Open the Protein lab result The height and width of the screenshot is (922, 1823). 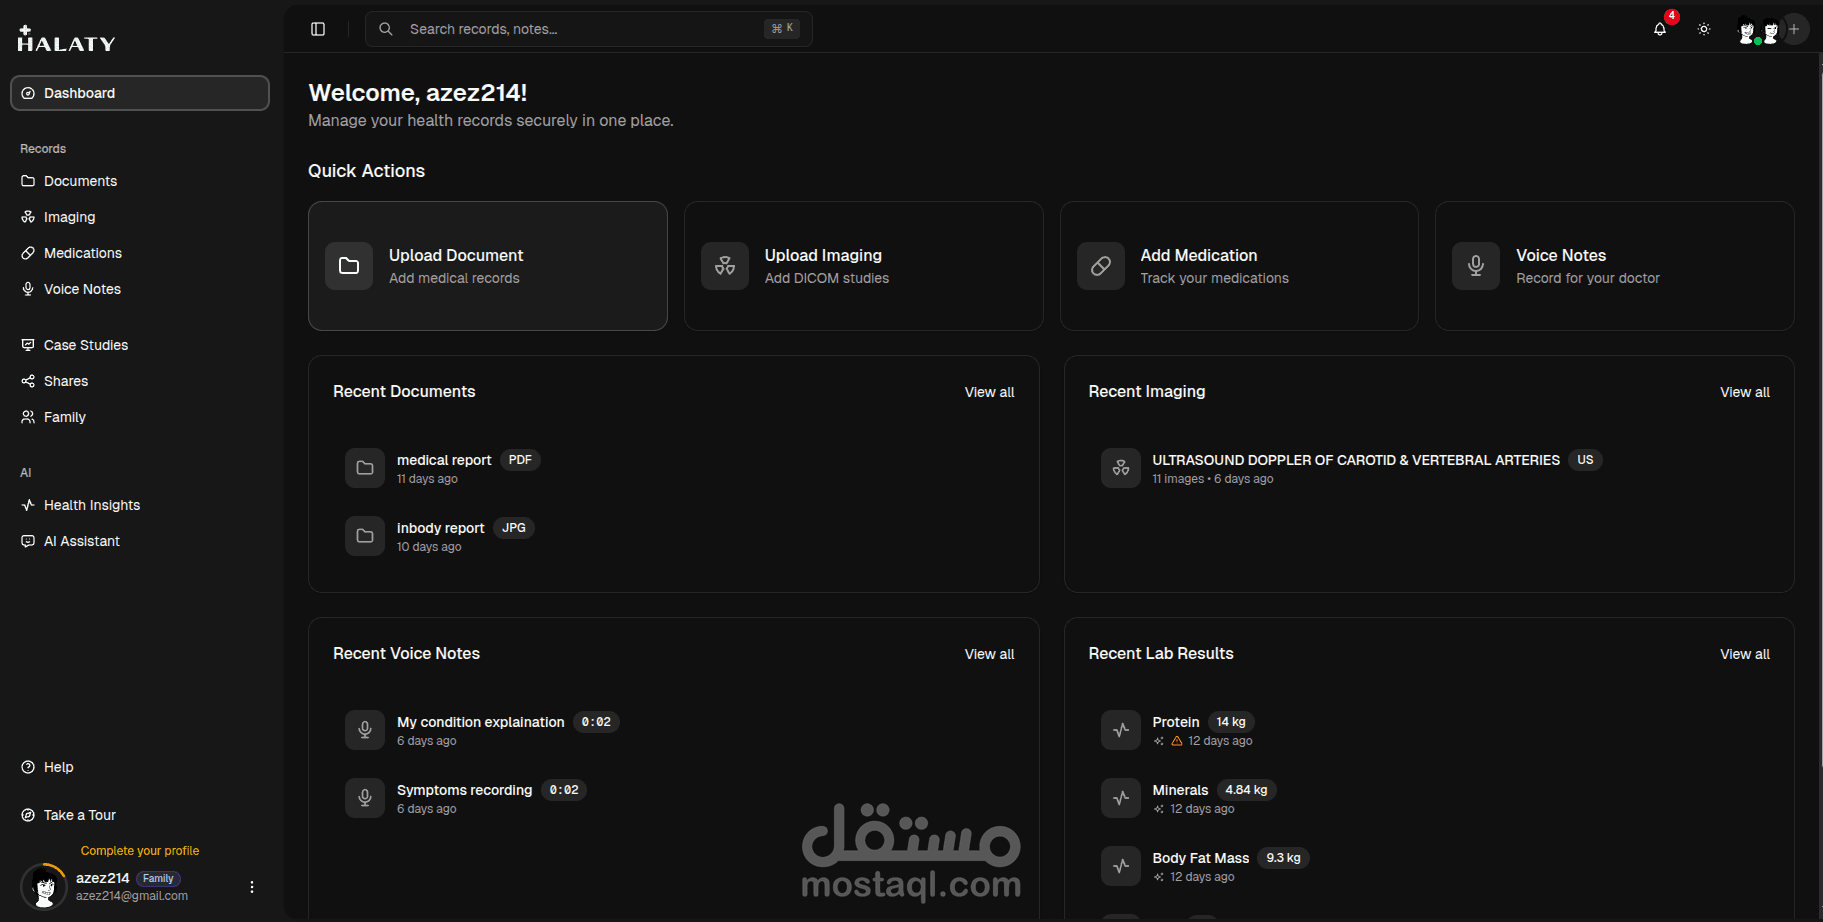pos(1429,730)
